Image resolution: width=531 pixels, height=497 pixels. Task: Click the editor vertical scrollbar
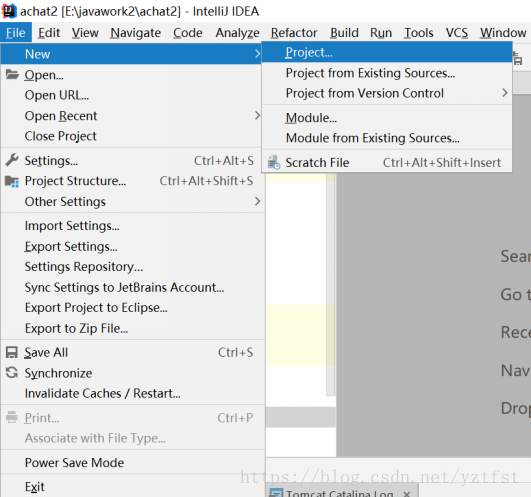click(x=331, y=284)
